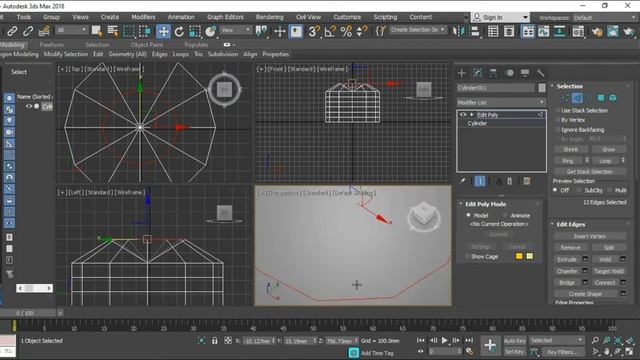Click the Mirror tool icon

458,31
